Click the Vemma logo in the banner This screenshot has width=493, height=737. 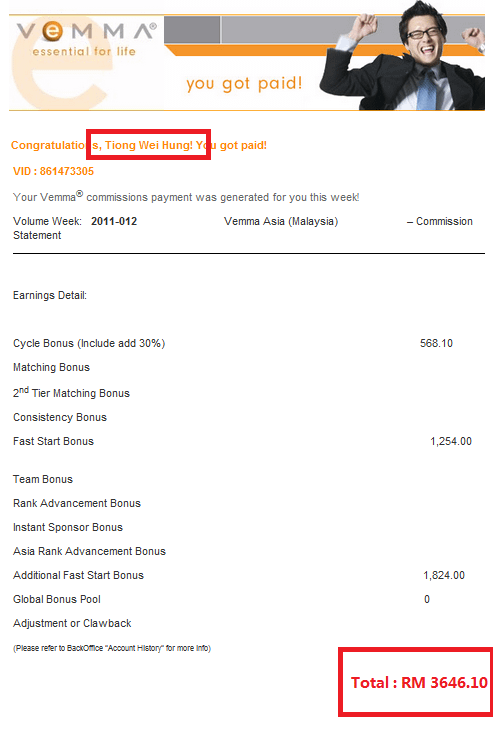coord(86,32)
